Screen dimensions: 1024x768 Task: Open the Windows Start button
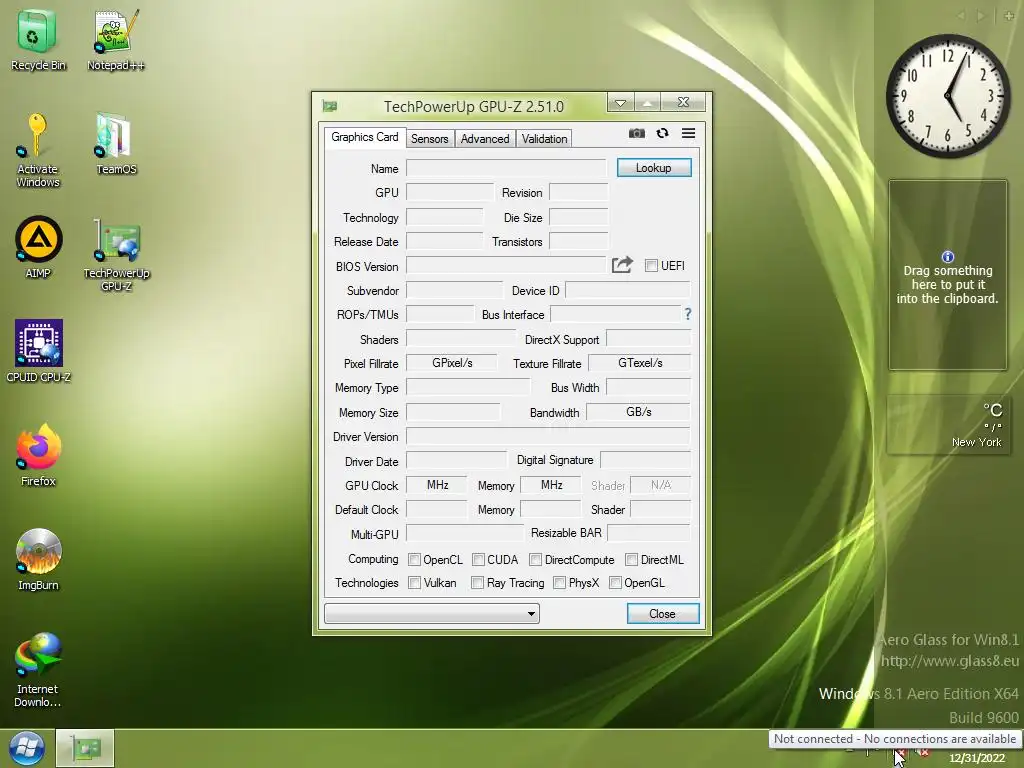coord(27,748)
